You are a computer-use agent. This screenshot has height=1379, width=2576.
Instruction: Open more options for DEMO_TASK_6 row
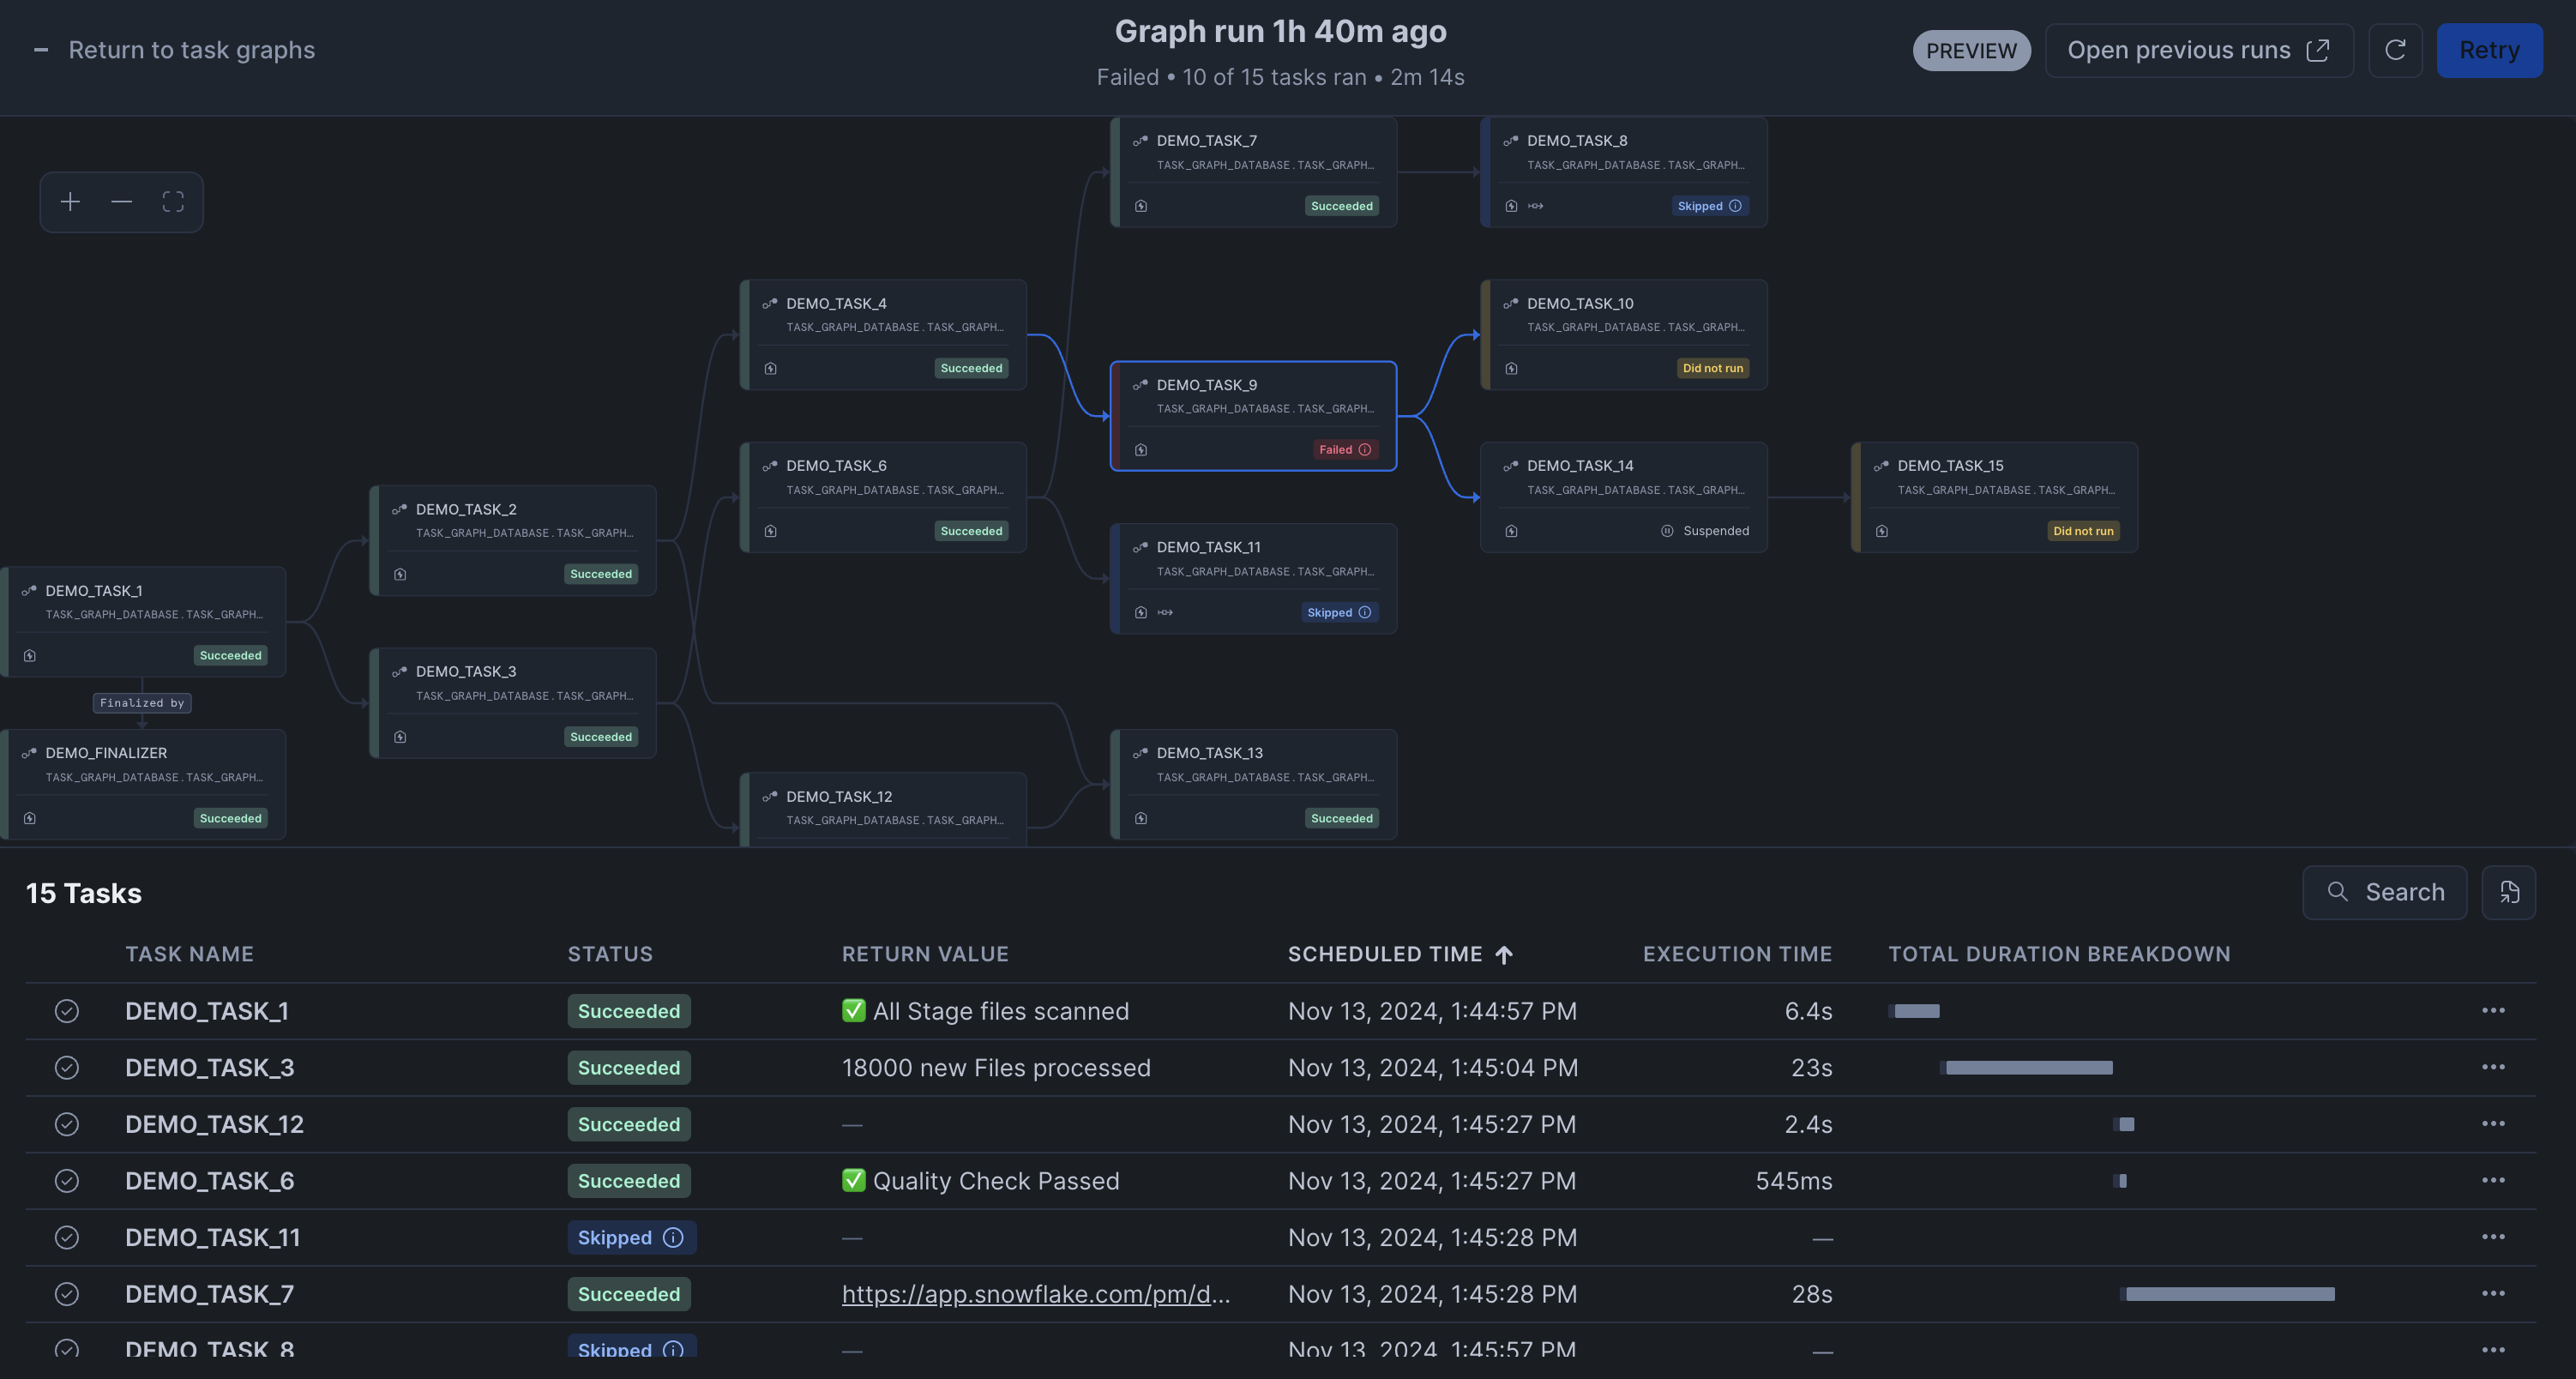(x=2493, y=1180)
